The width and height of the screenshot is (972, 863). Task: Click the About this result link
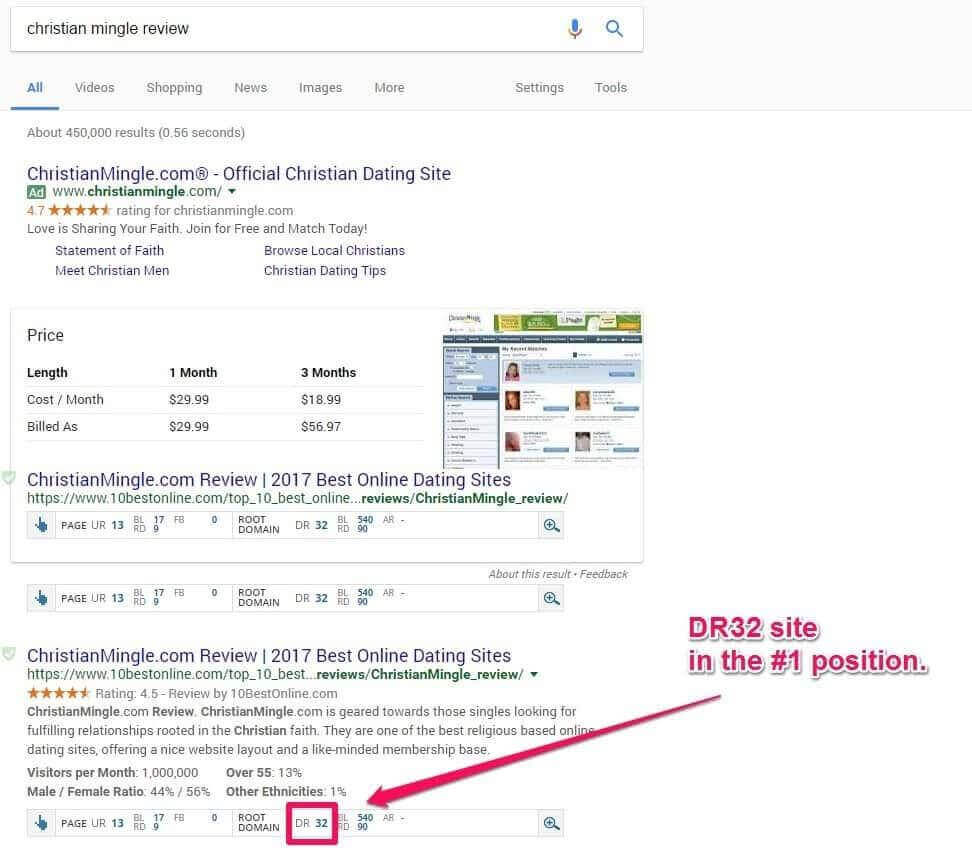pyautogui.click(x=529, y=574)
